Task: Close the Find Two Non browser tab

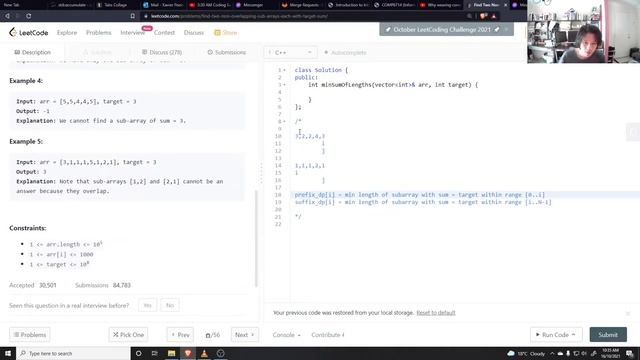Action: point(506,5)
